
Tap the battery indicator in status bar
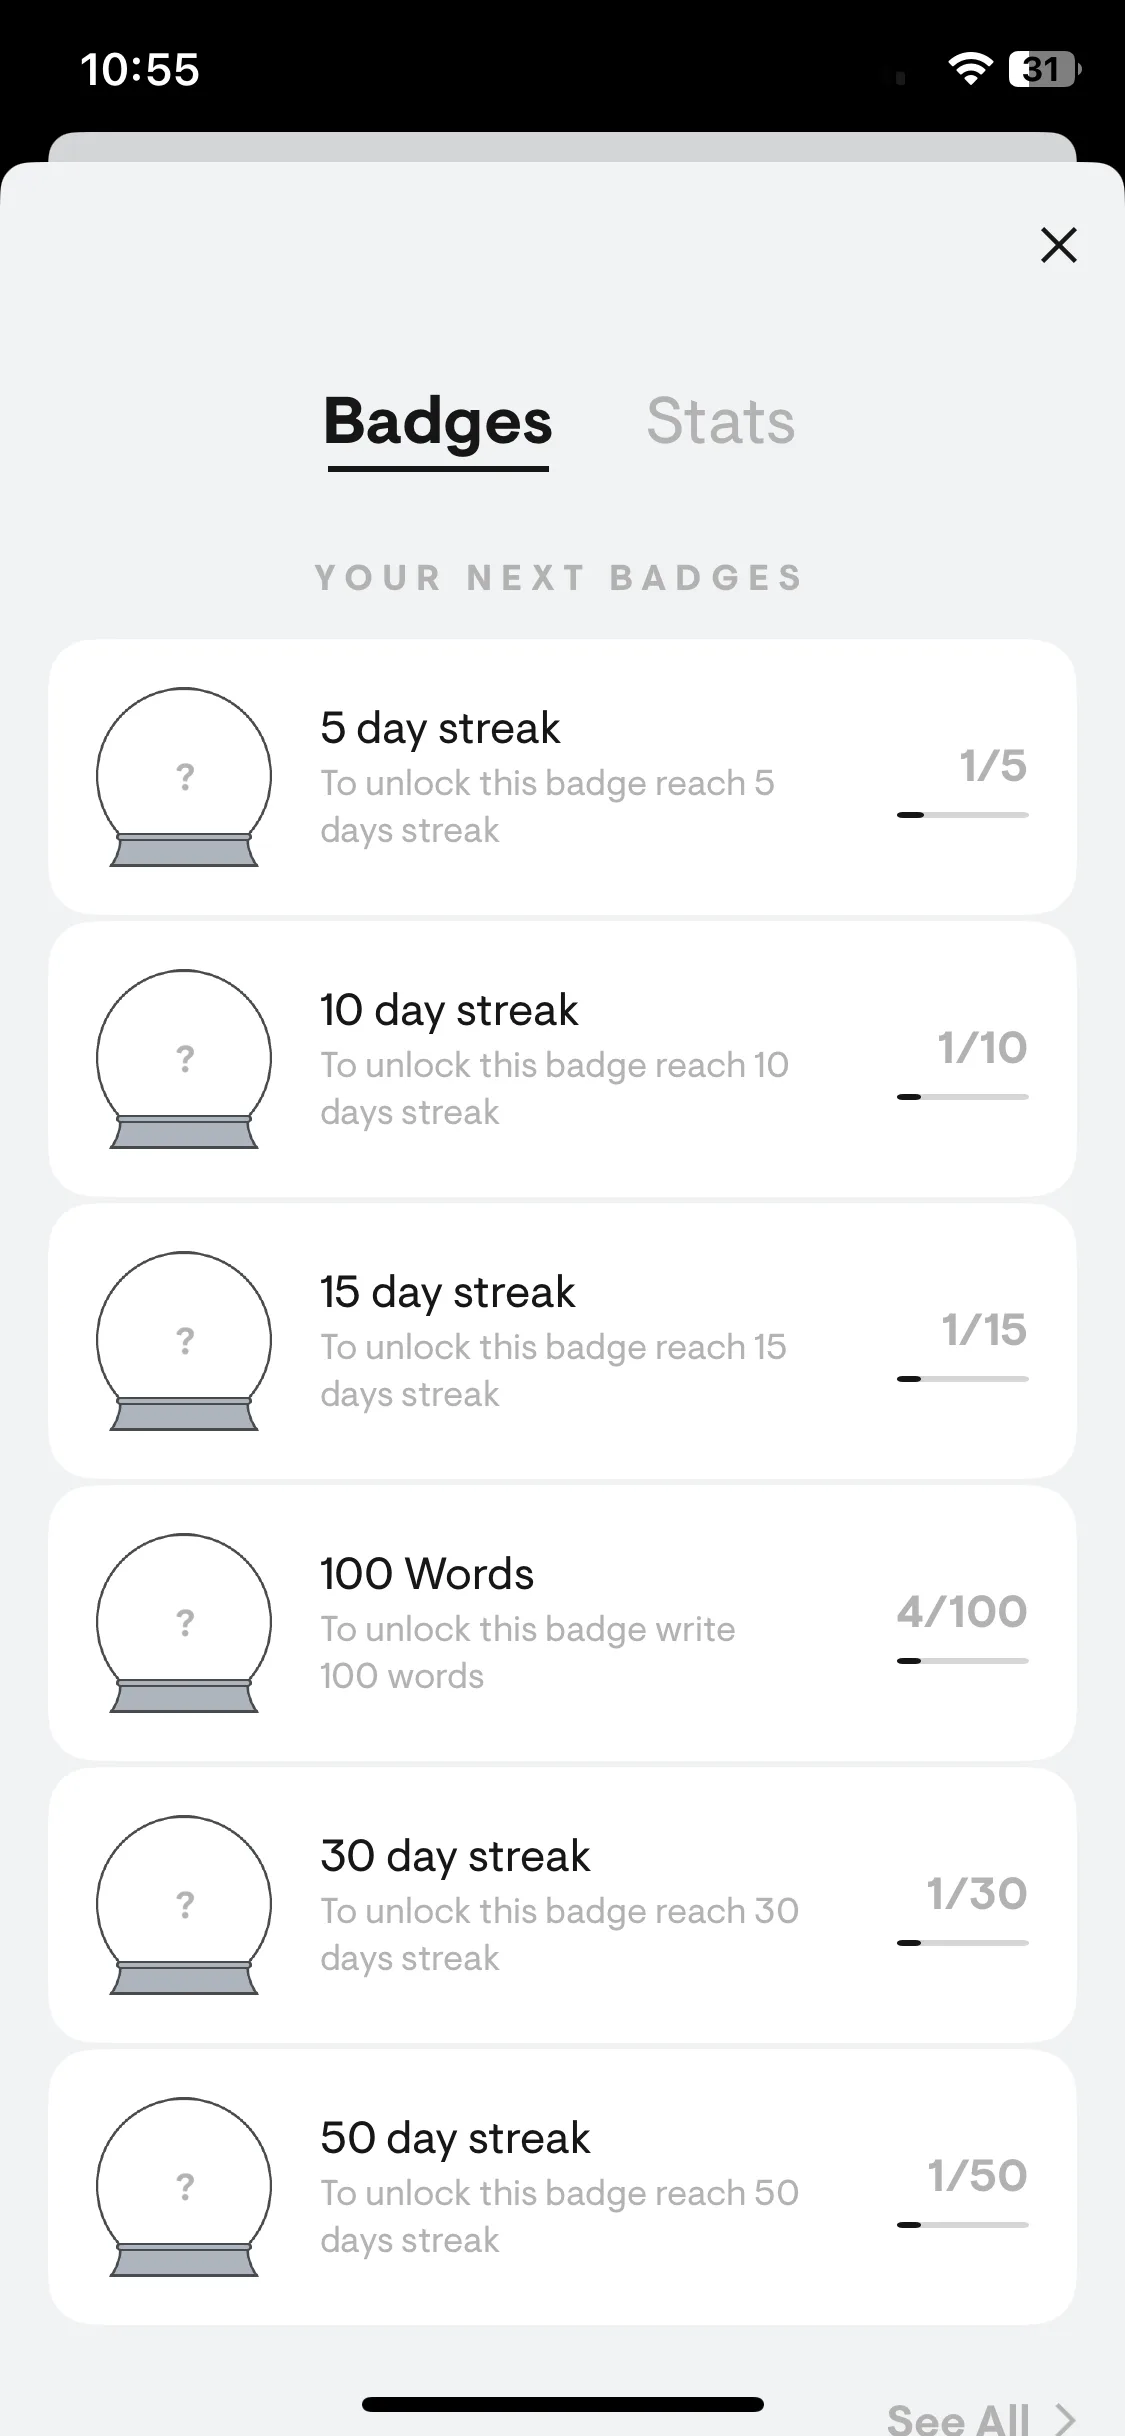[1044, 69]
